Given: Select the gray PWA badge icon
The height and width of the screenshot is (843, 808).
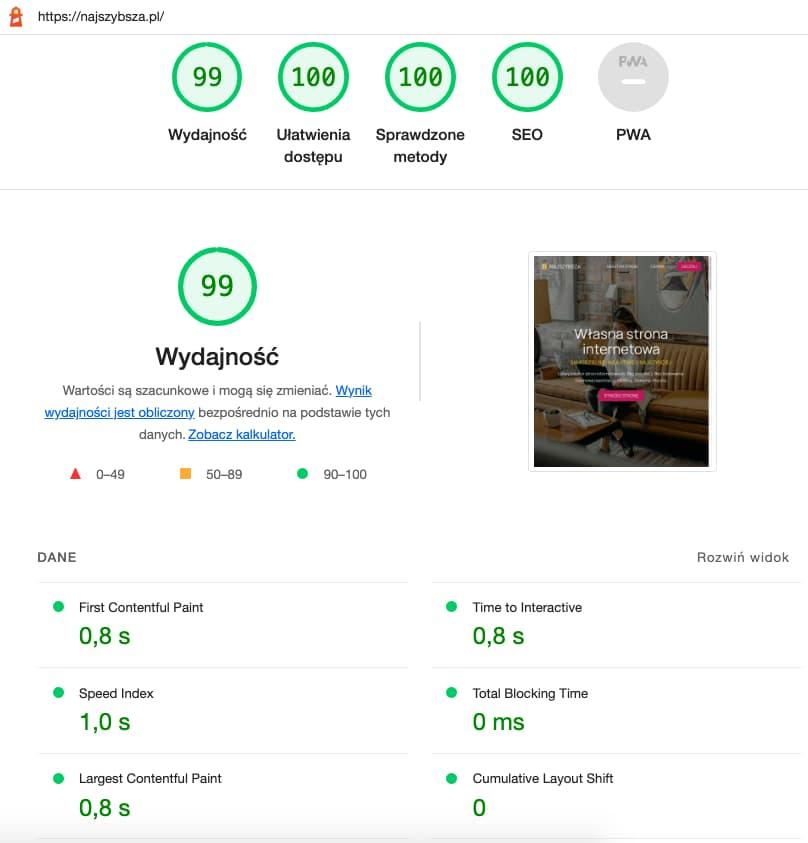Looking at the screenshot, I should 633,76.
